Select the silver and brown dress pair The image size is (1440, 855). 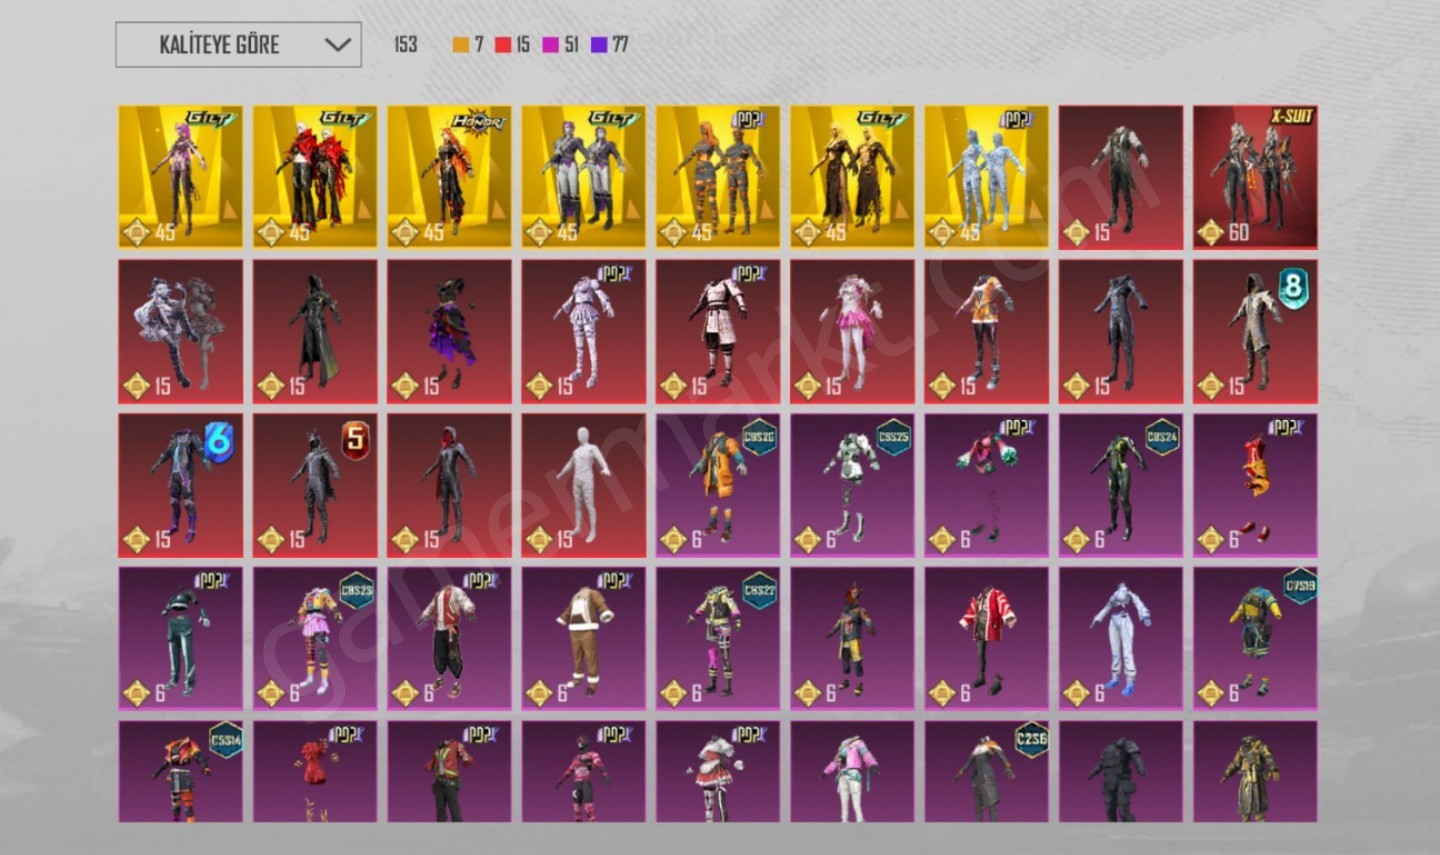pyautogui.click(x=180, y=331)
